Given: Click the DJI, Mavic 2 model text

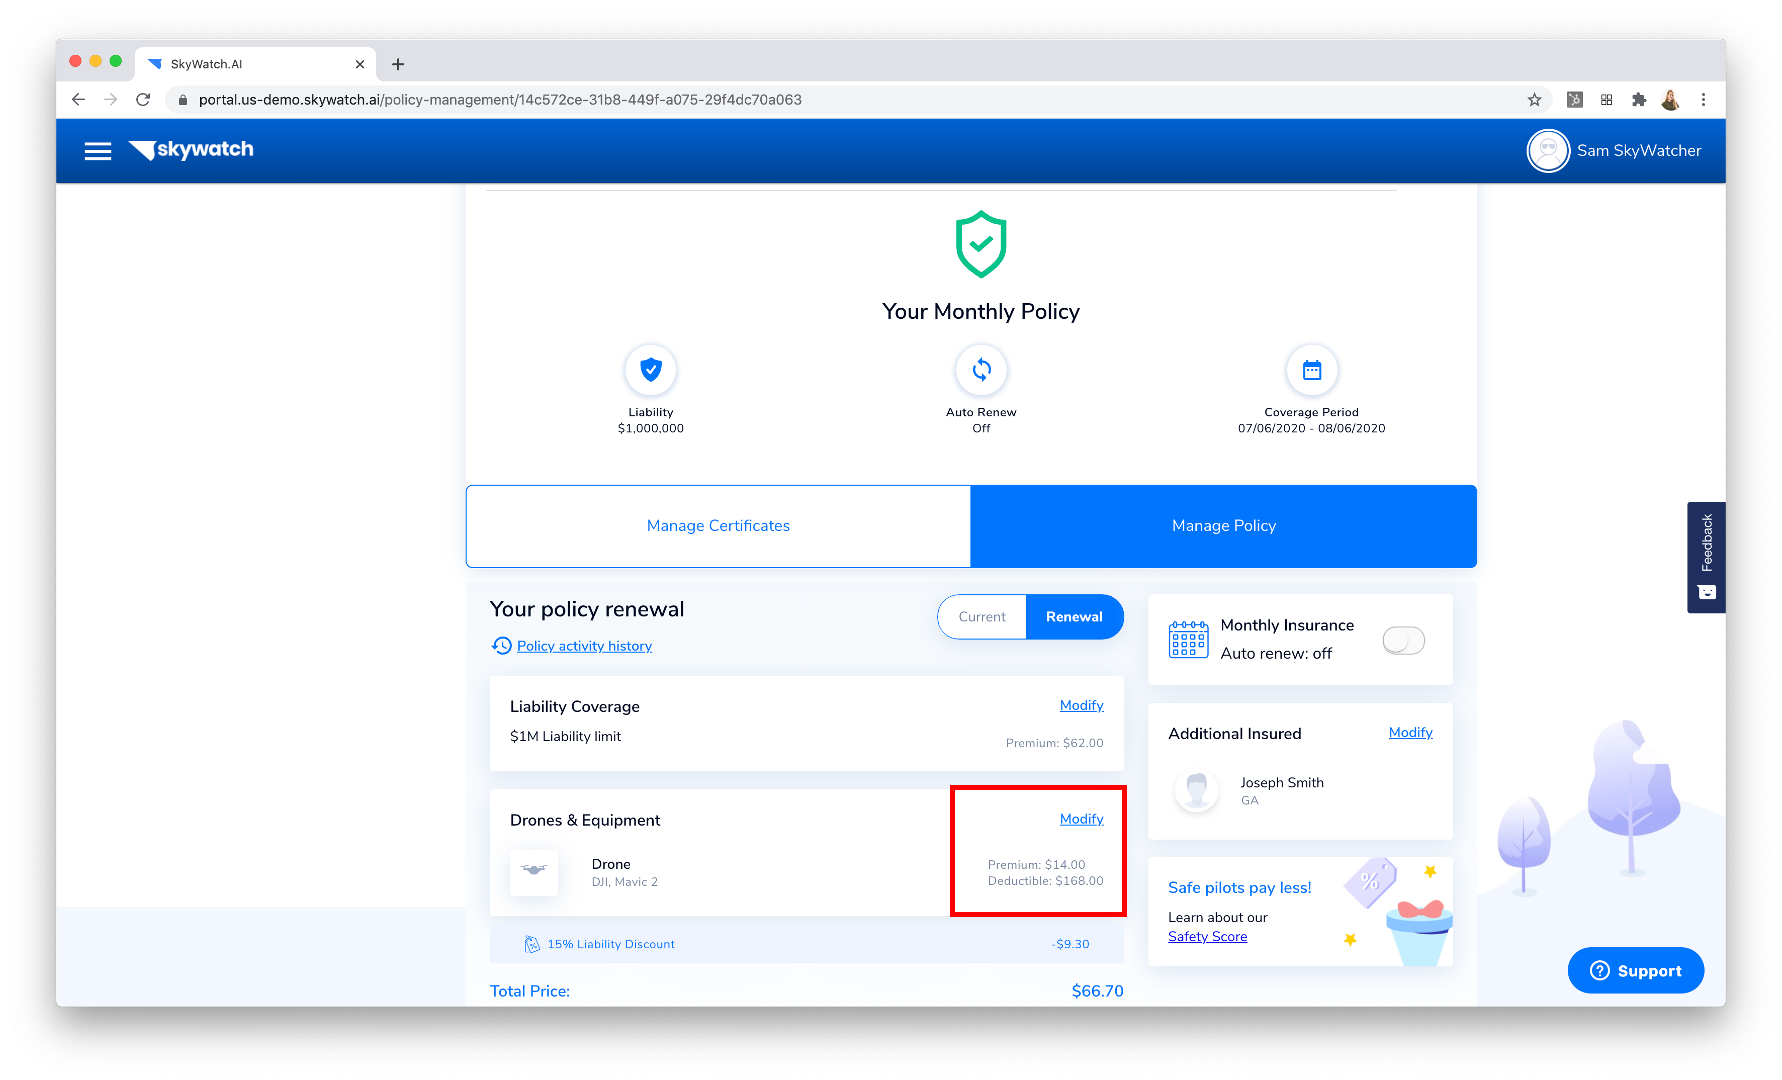Looking at the screenshot, I should pos(624,882).
